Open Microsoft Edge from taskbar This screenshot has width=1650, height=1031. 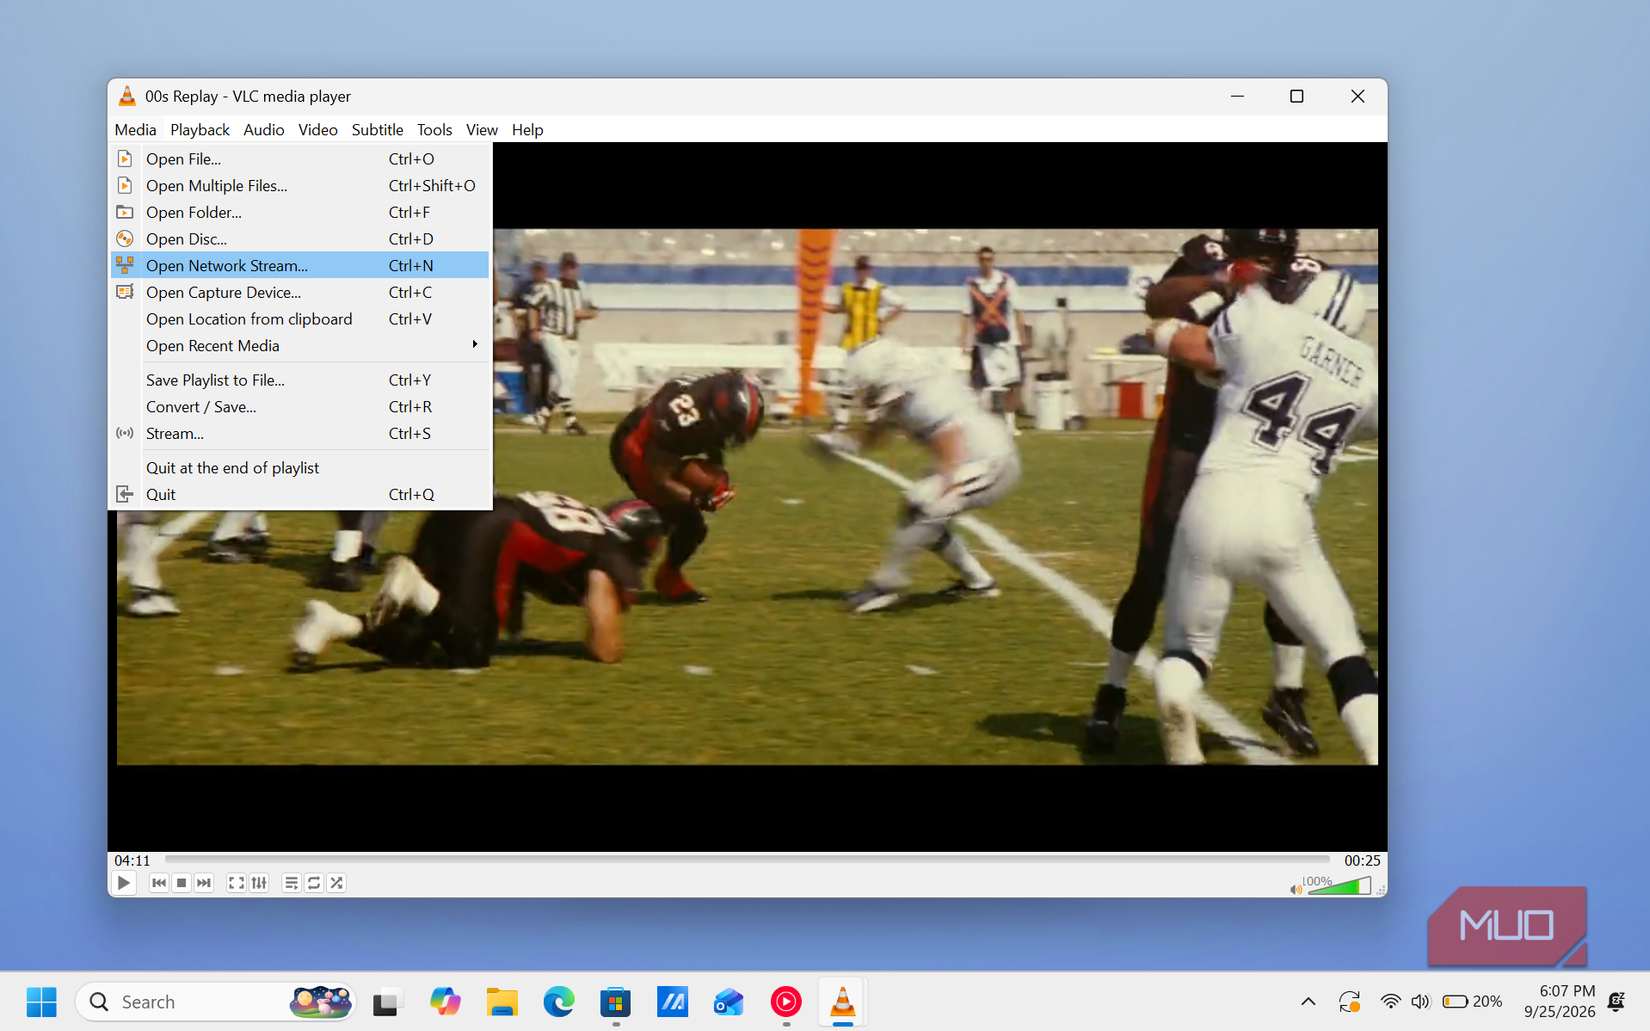(x=559, y=1001)
